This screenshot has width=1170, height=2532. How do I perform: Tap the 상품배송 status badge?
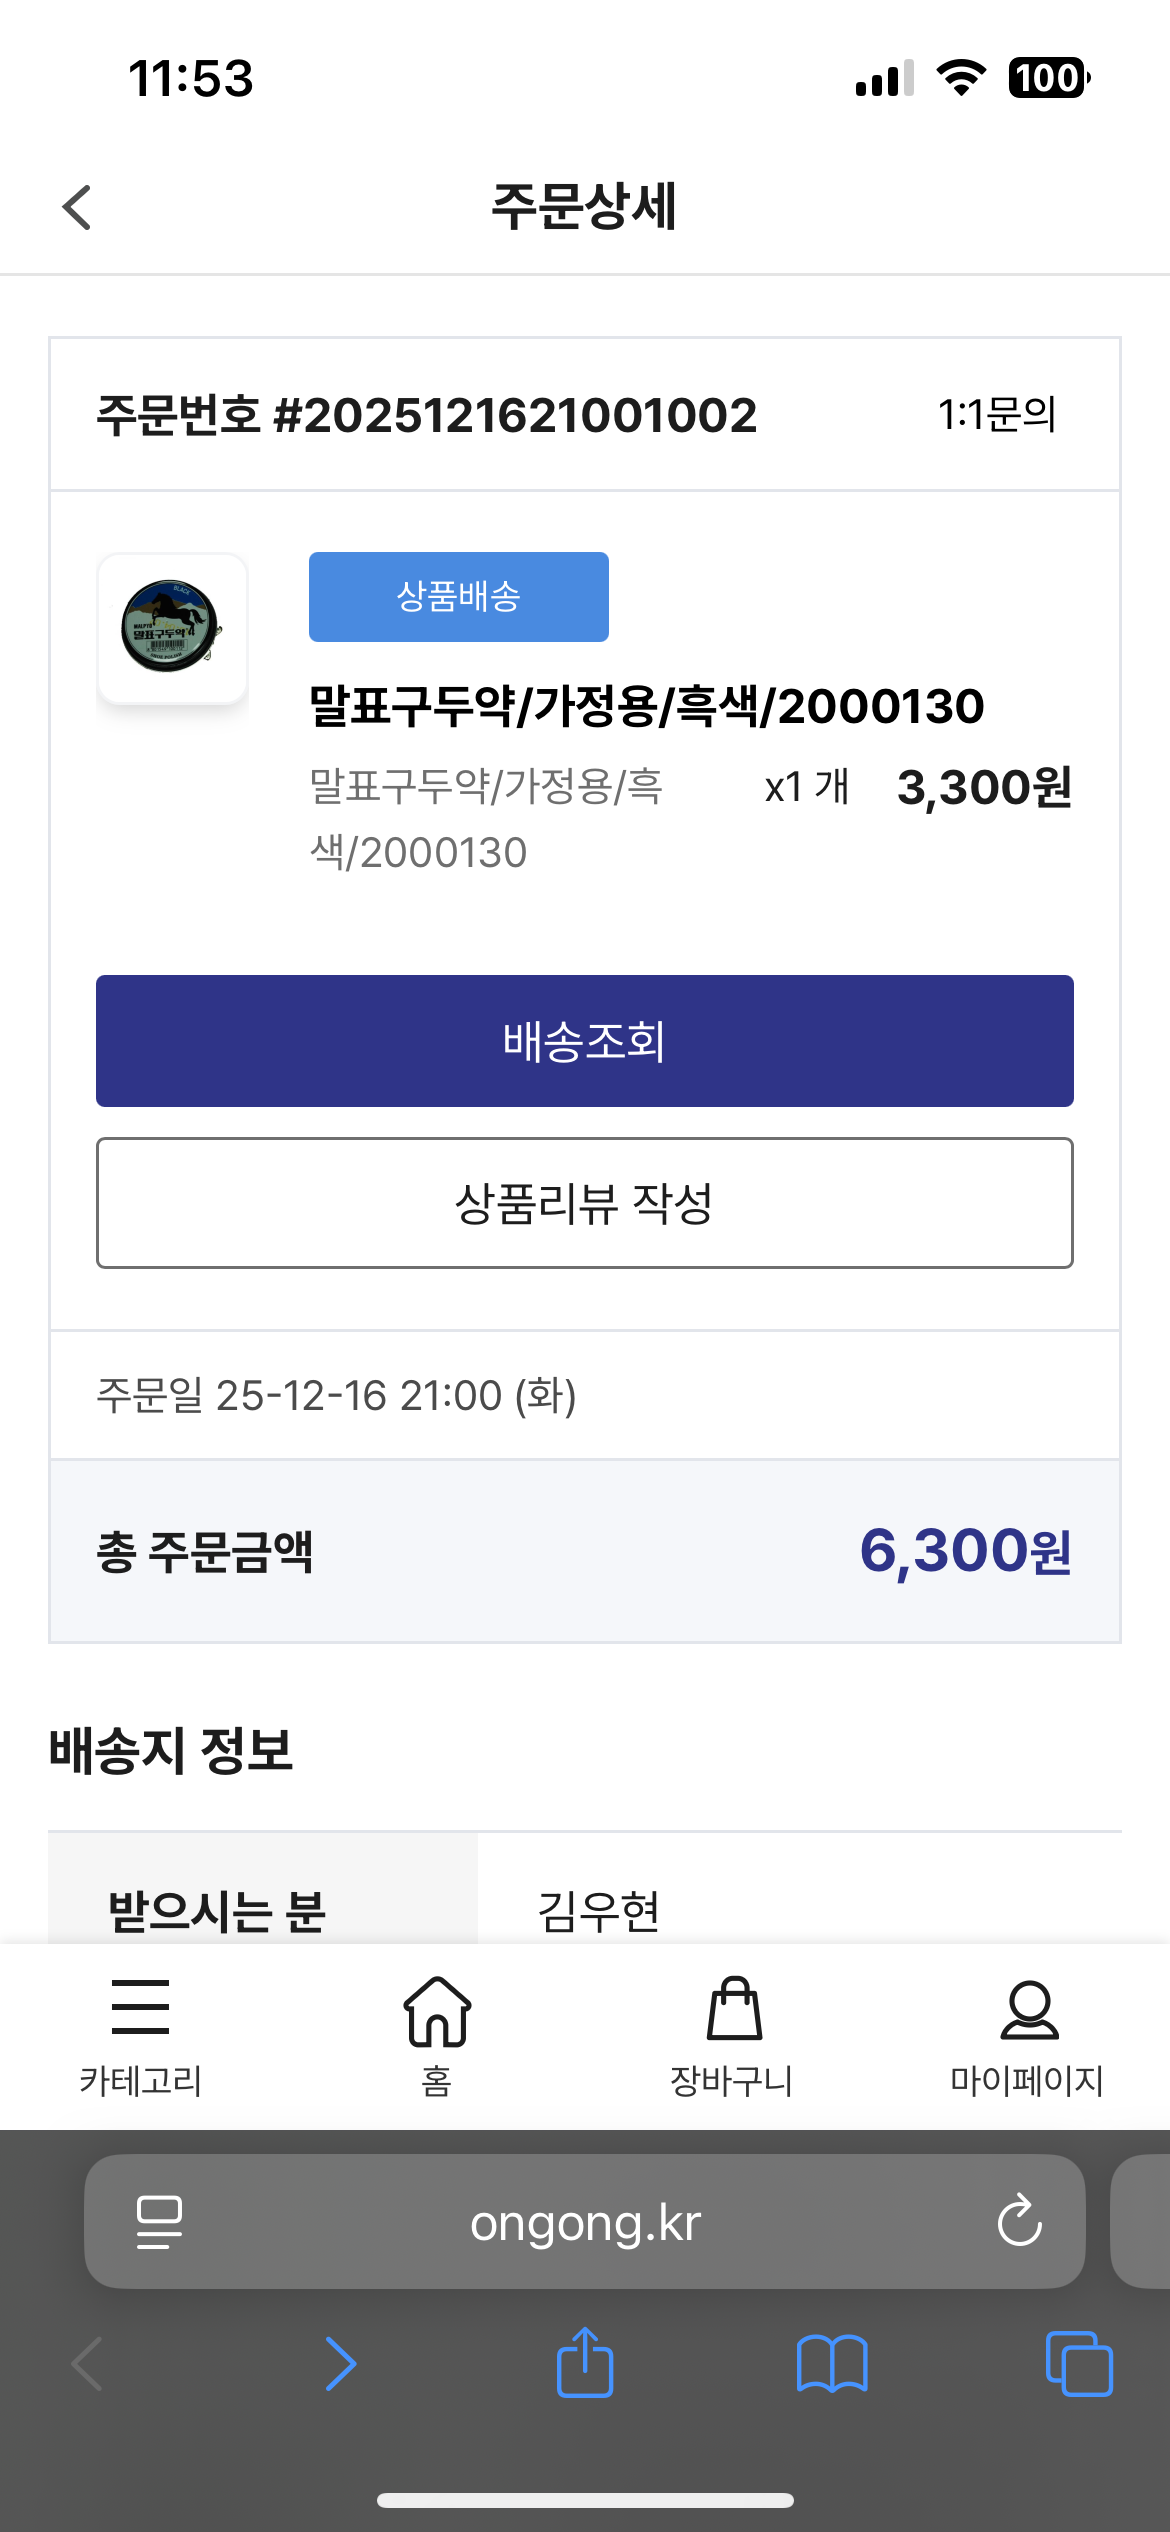(458, 597)
